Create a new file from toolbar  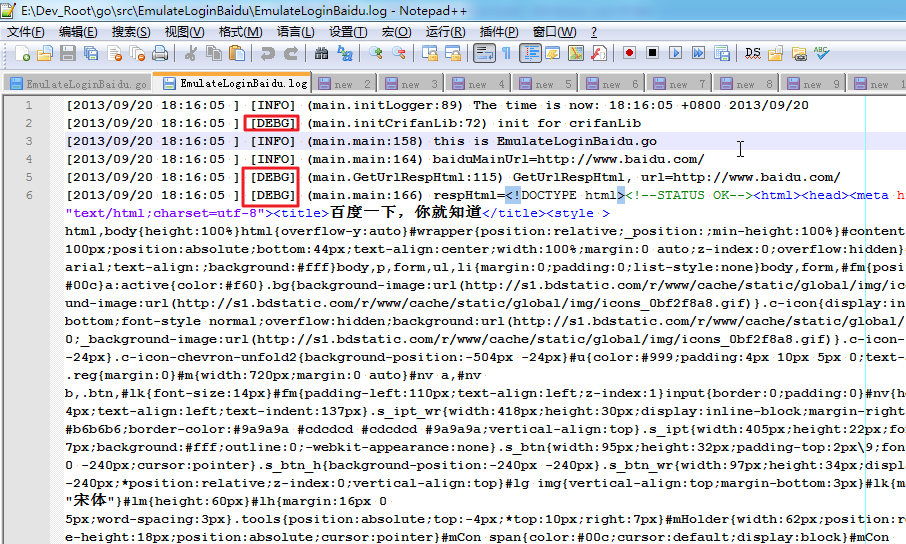pyautogui.click(x=22, y=54)
